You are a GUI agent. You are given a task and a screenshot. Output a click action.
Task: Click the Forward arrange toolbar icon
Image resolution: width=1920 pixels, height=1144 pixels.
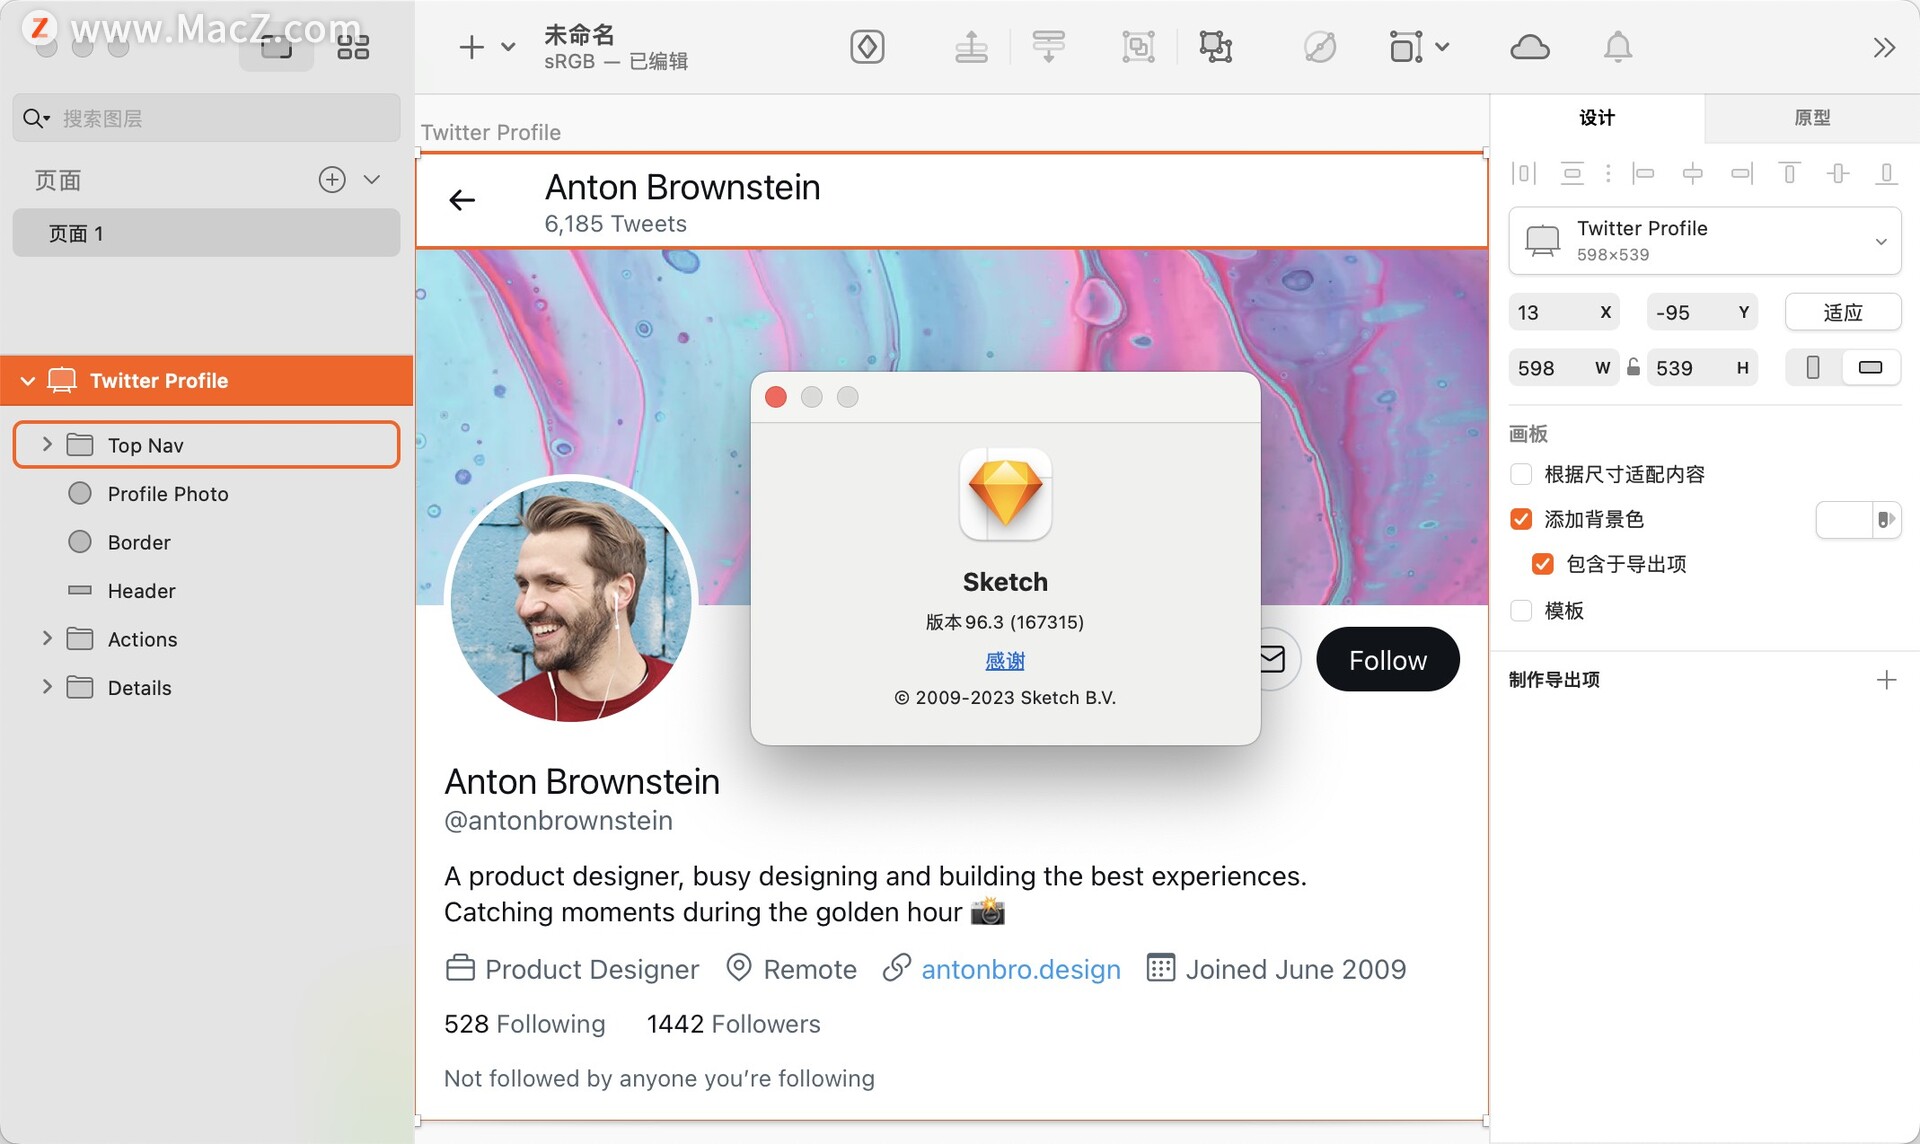tap(971, 47)
